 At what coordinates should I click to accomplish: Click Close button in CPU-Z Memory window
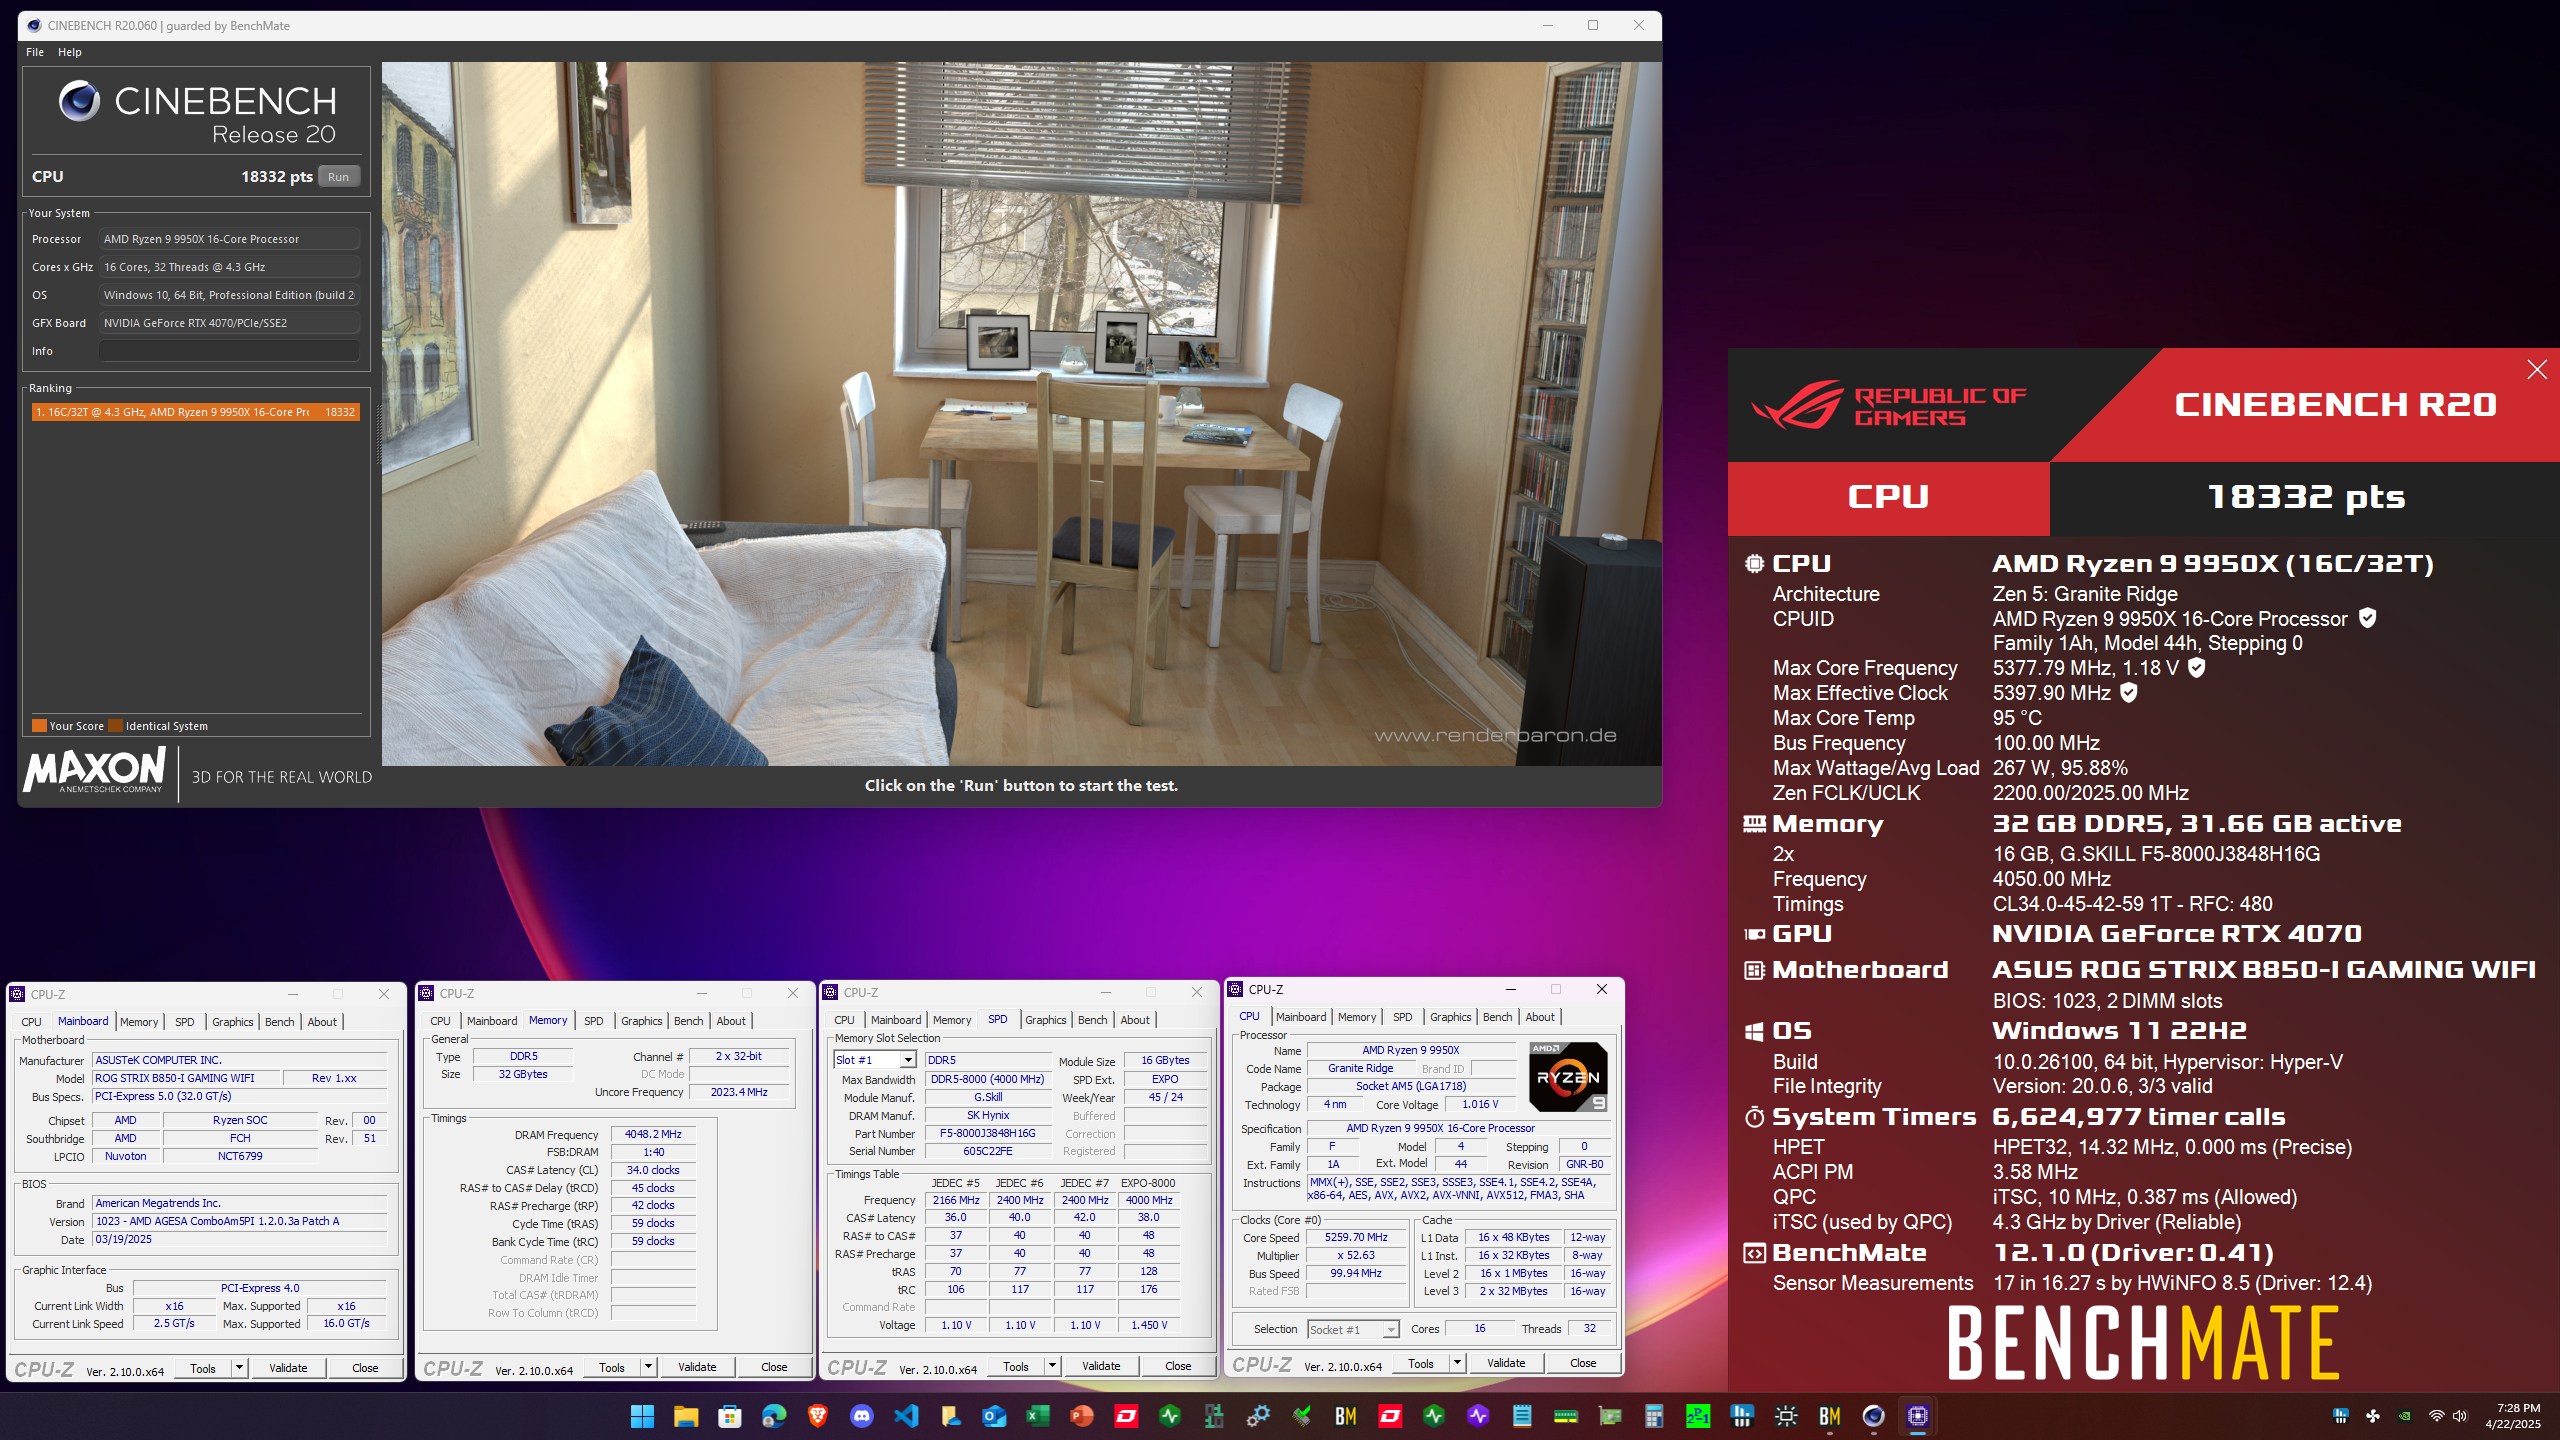(774, 1367)
